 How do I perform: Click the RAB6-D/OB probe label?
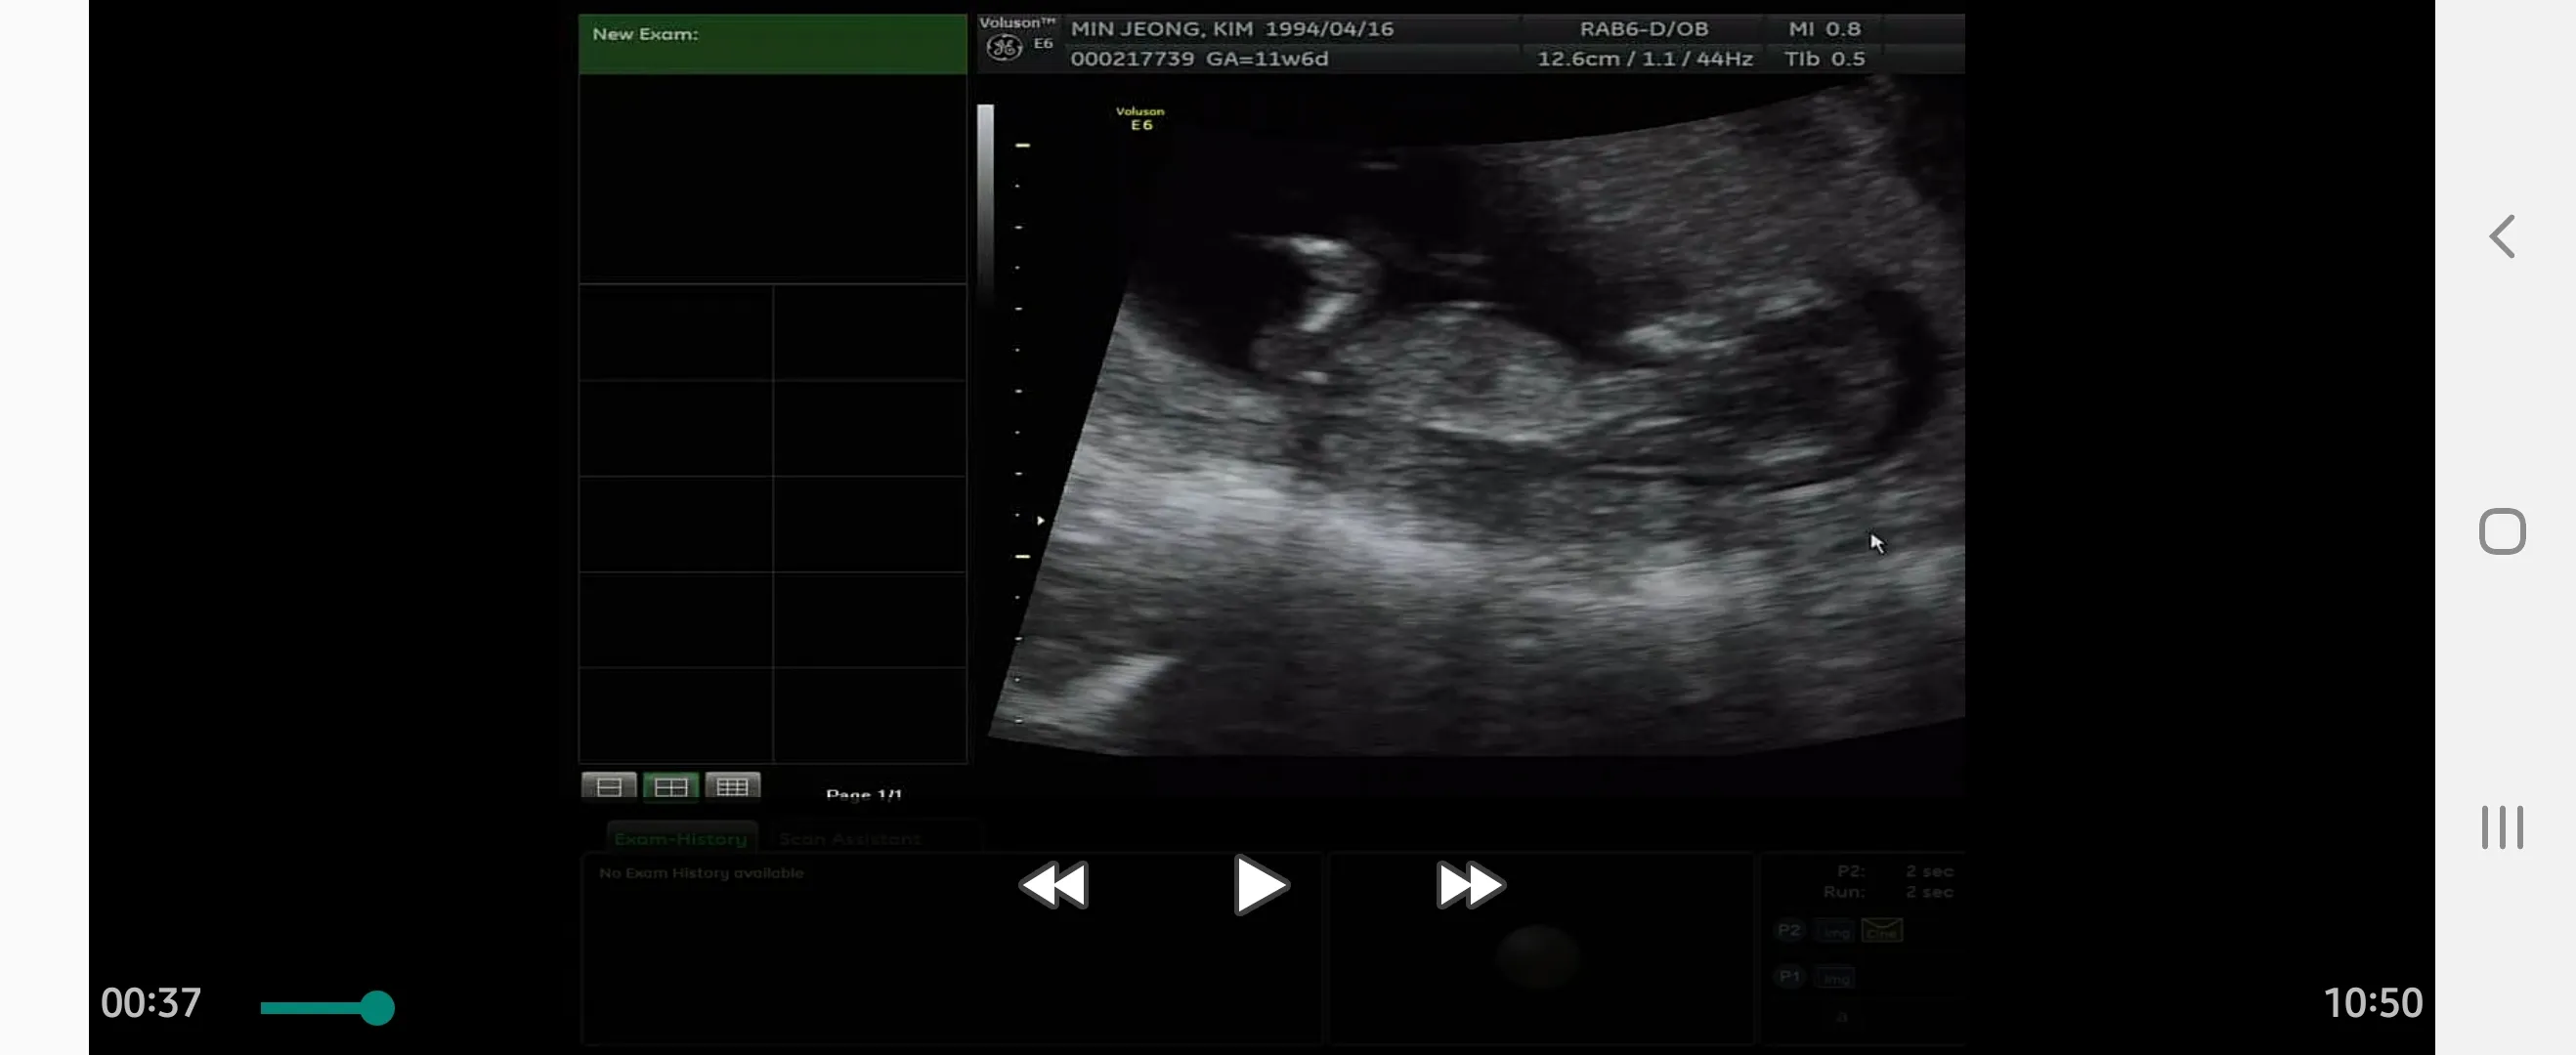click(1644, 29)
